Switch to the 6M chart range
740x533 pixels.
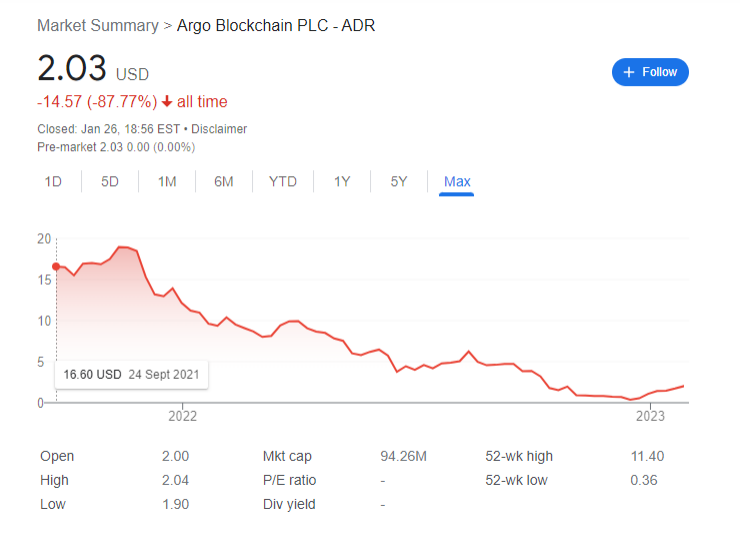click(x=223, y=181)
